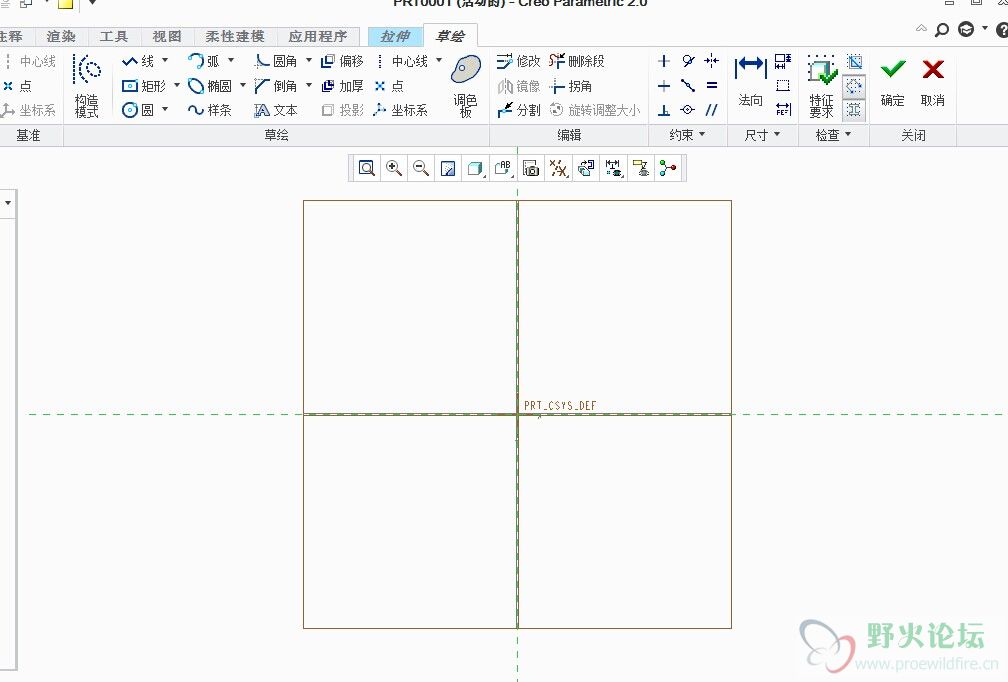Expand Rectangle (矩形) type dropdown arrow

coord(177,85)
